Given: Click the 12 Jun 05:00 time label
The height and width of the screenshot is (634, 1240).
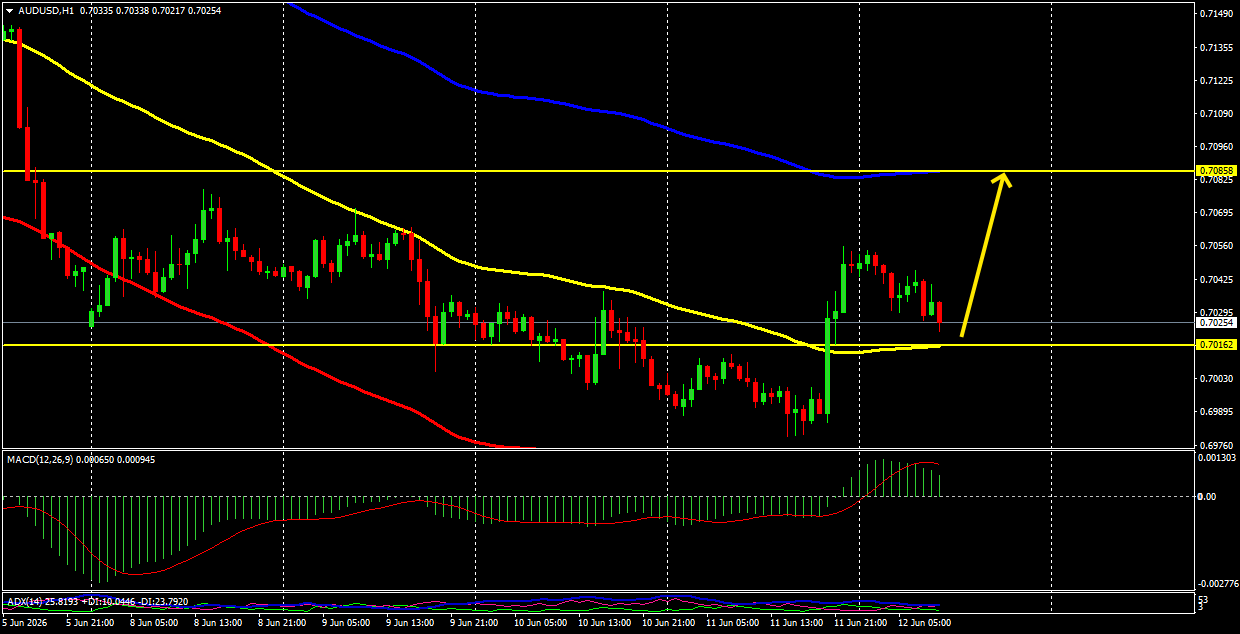Looking at the screenshot, I should [924, 622].
